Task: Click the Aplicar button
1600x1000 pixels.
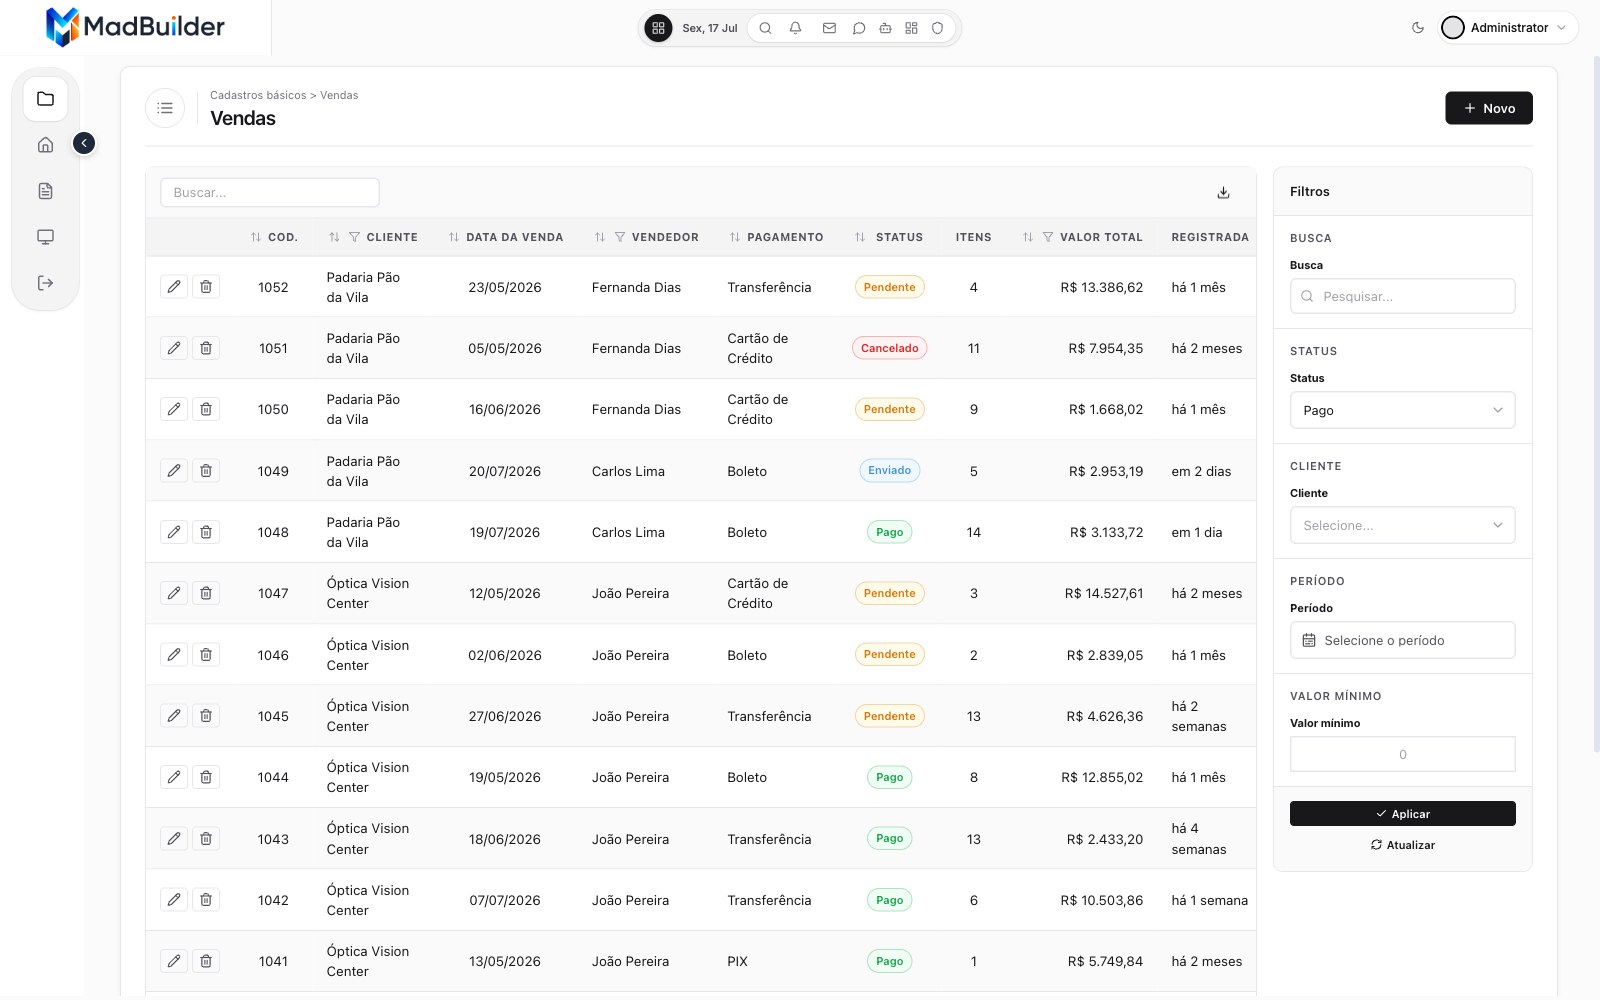Action: click(1402, 814)
